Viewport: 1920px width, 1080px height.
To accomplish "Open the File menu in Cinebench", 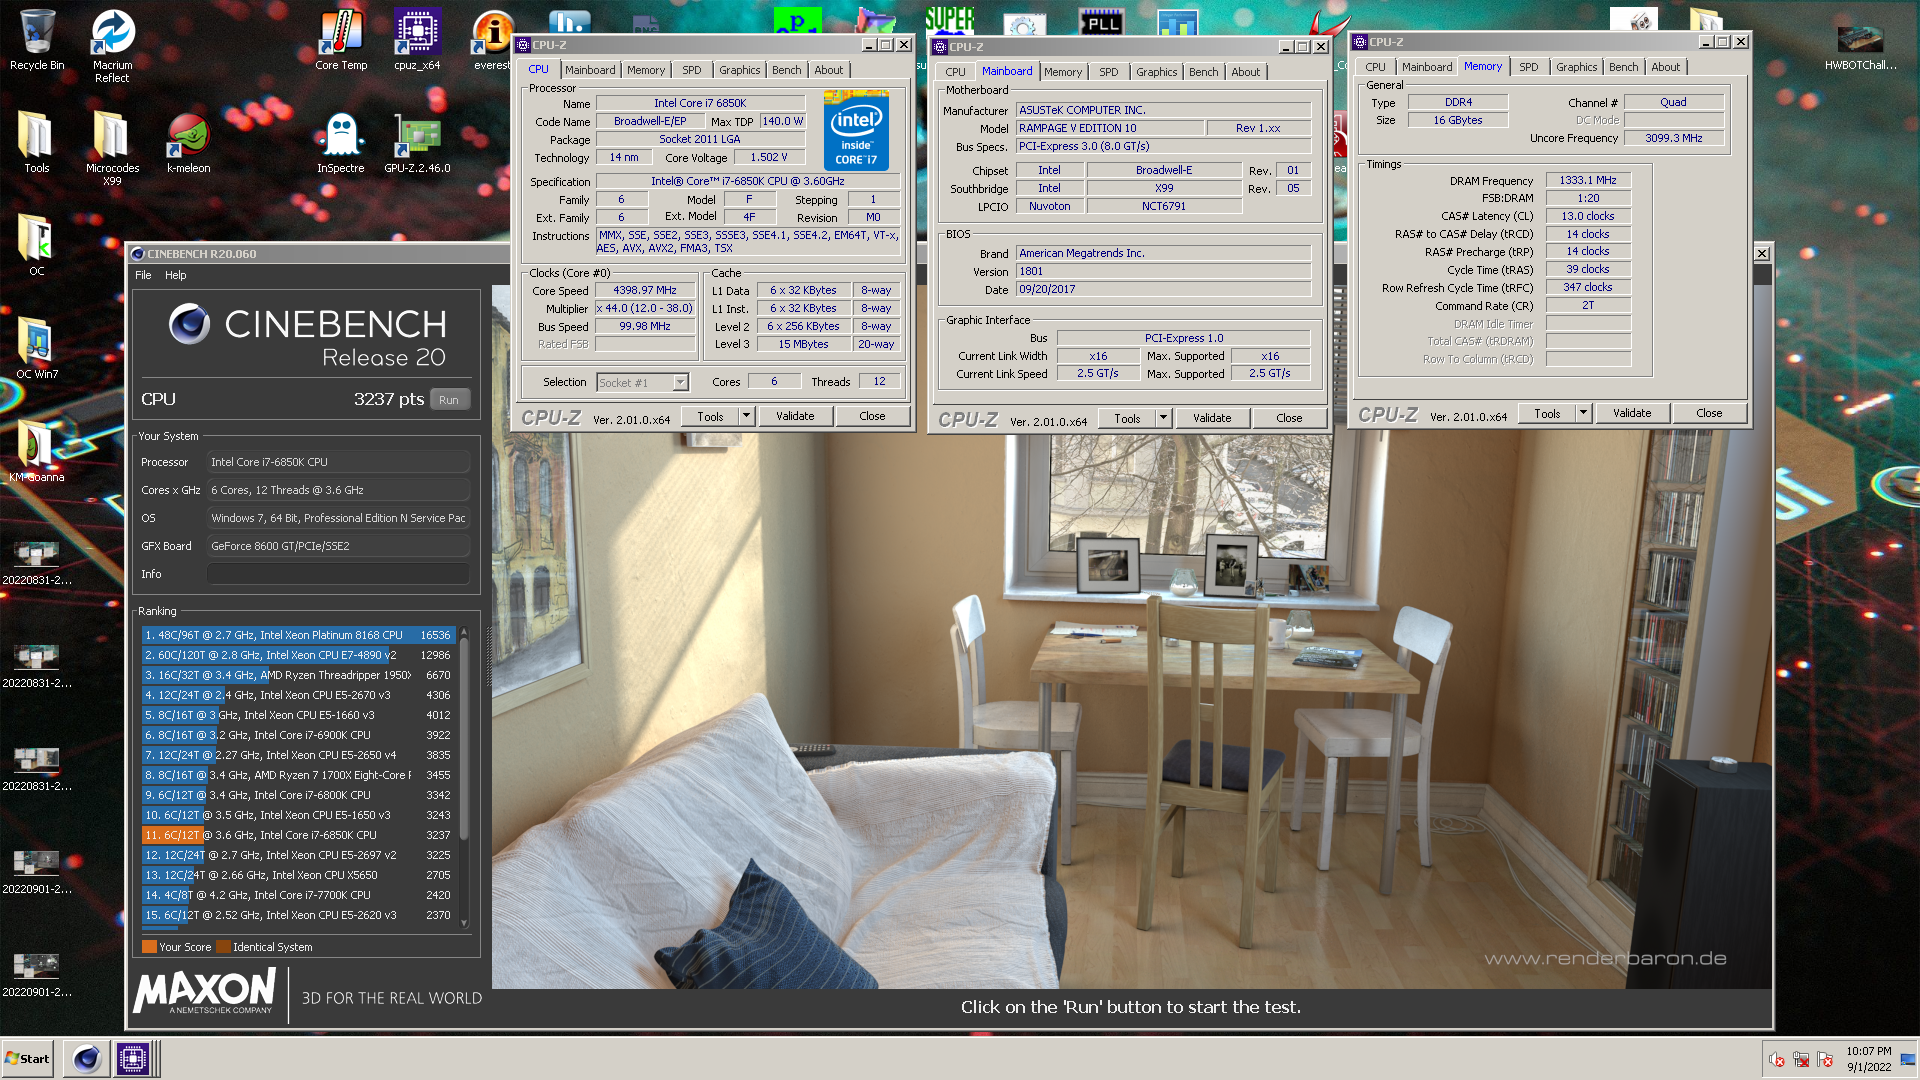I will [x=143, y=275].
